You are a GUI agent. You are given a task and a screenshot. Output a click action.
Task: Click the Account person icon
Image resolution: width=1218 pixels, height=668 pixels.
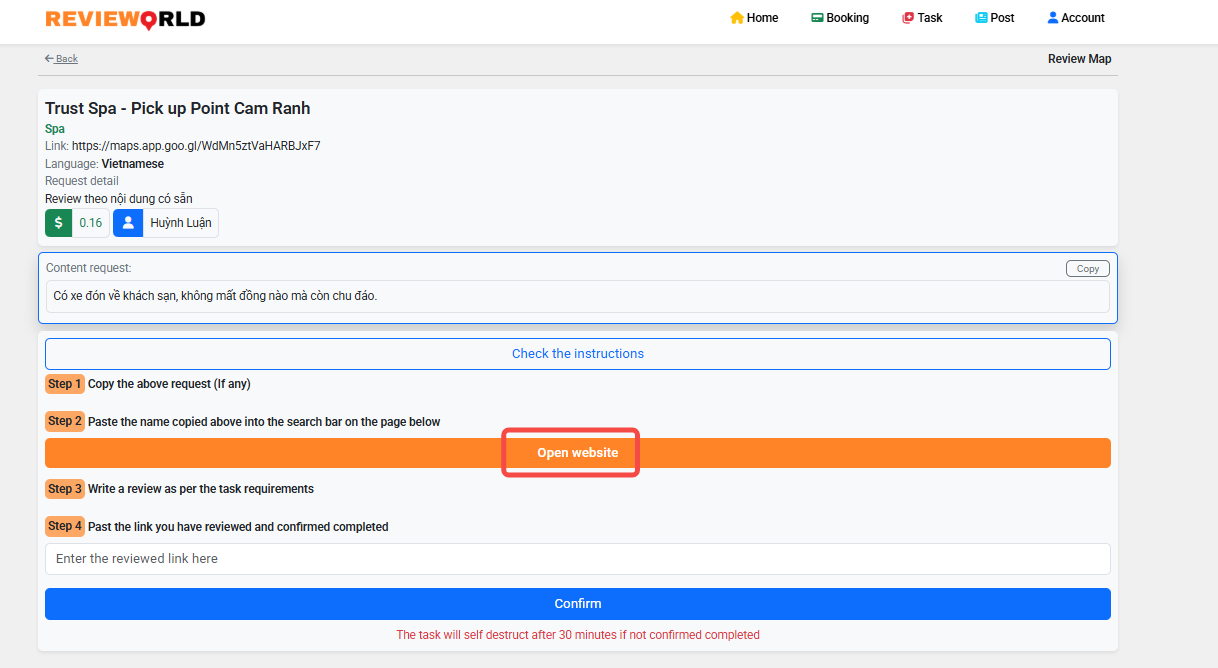1052,18
